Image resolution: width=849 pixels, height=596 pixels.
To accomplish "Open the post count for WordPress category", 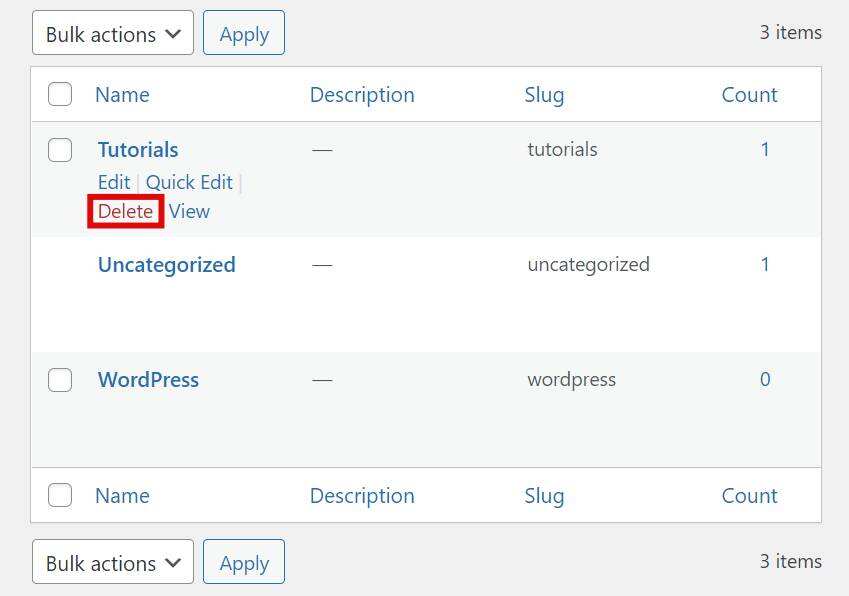I will pyautogui.click(x=765, y=380).
